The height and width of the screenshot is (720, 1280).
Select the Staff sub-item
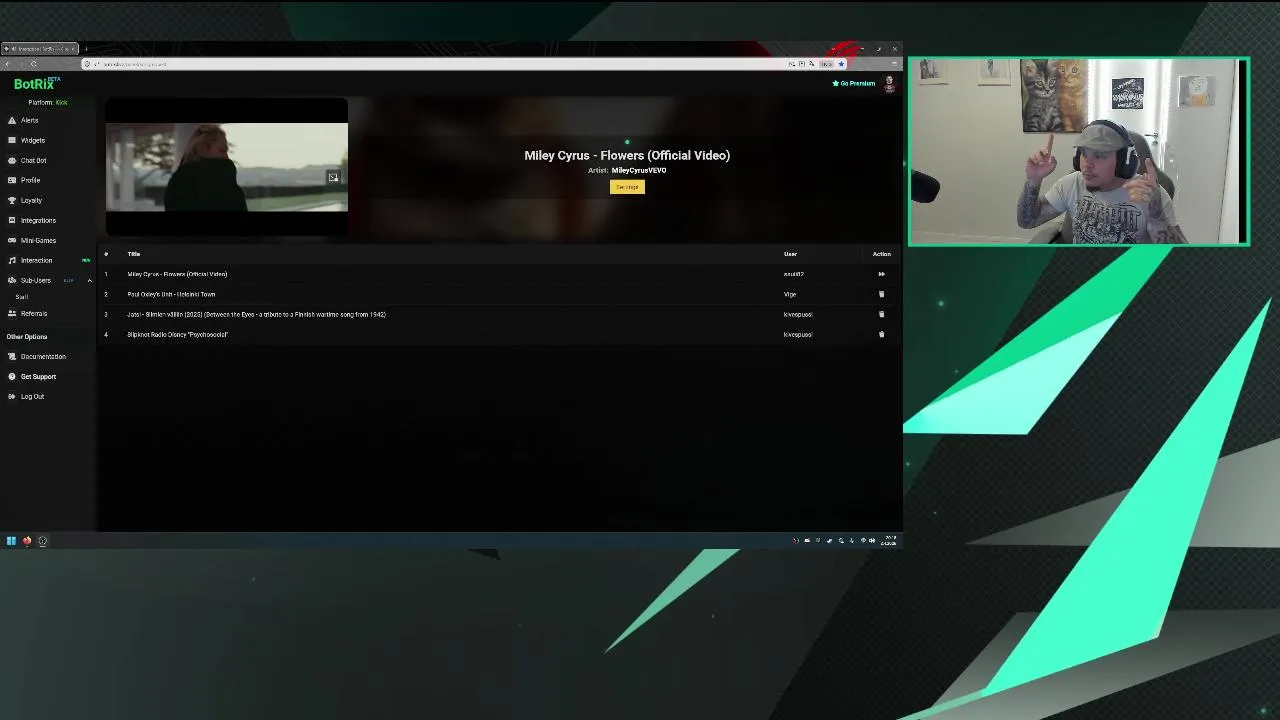pyautogui.click(x=22, y=297)
